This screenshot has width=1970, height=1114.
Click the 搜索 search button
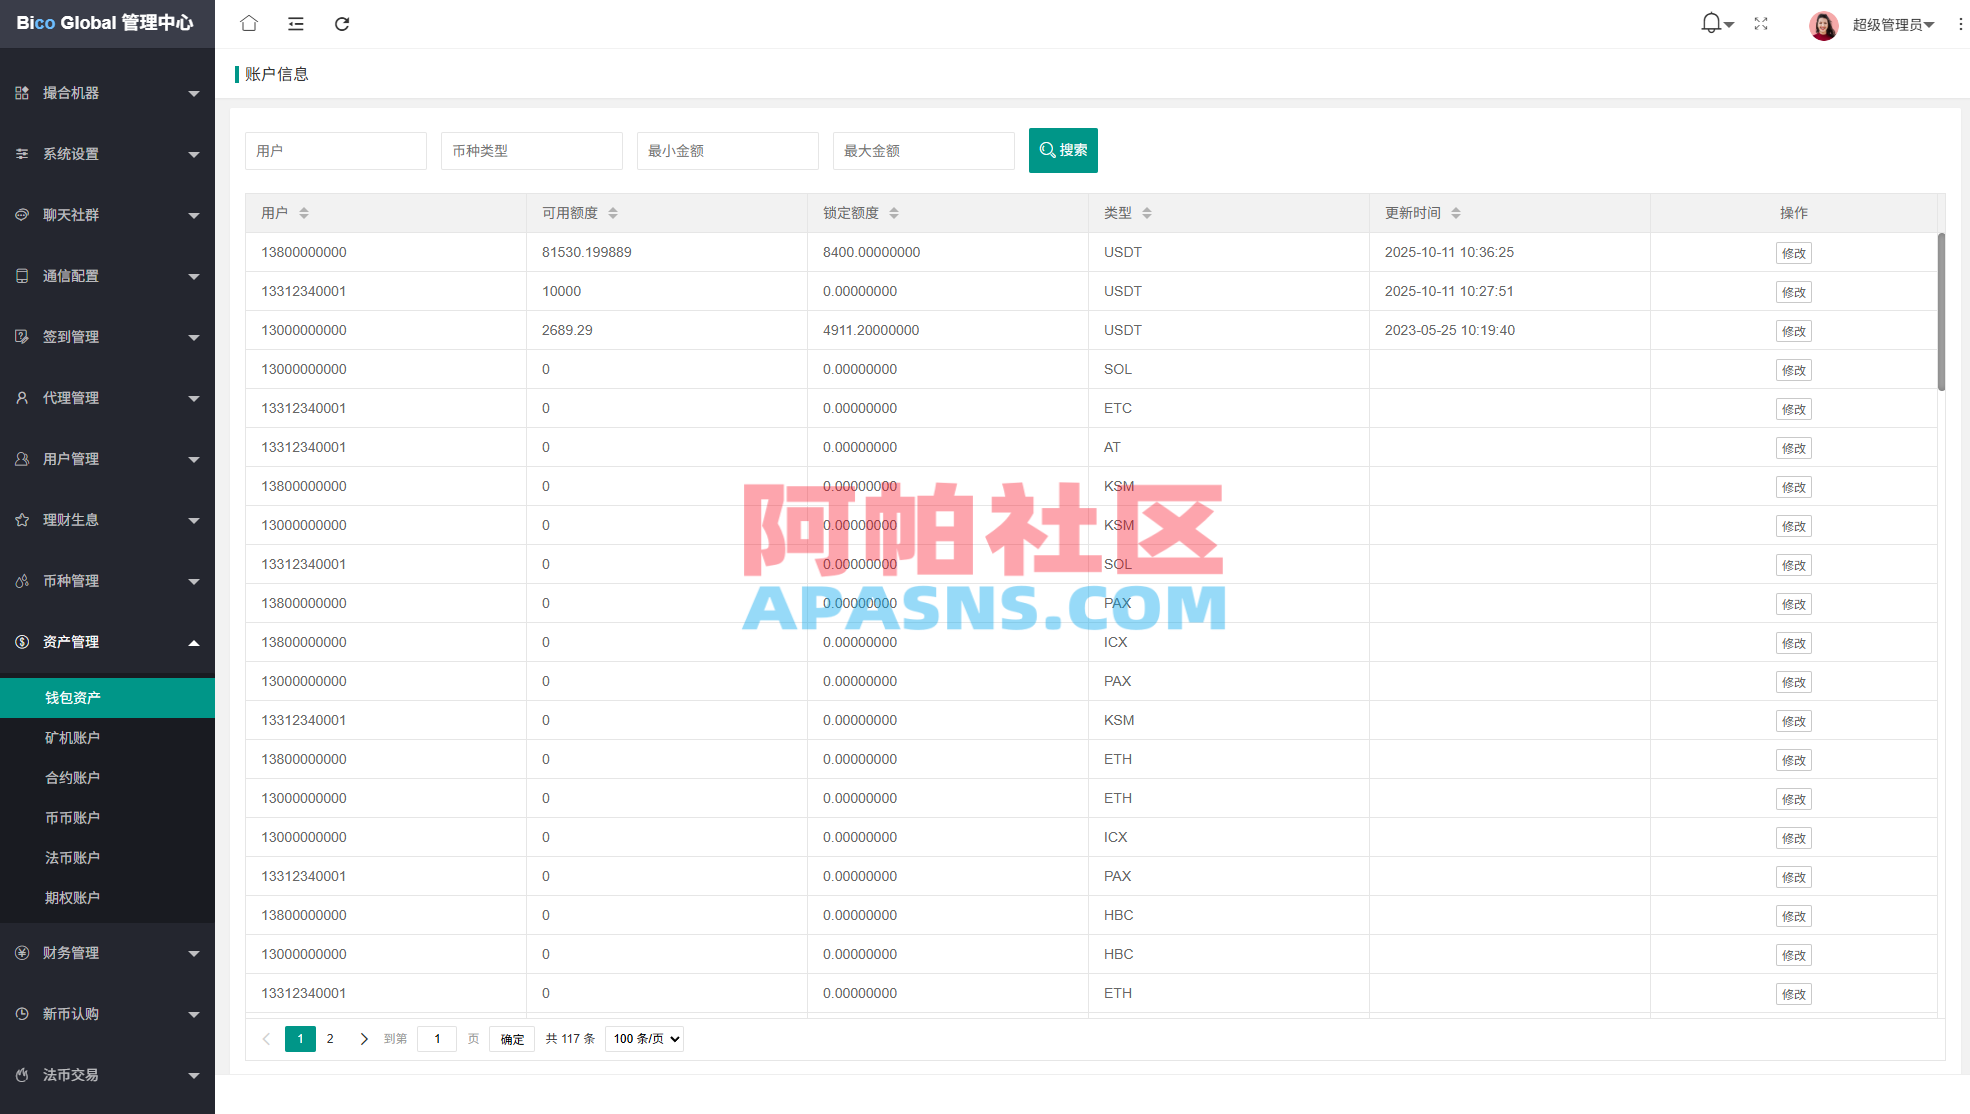(1063, 150)
